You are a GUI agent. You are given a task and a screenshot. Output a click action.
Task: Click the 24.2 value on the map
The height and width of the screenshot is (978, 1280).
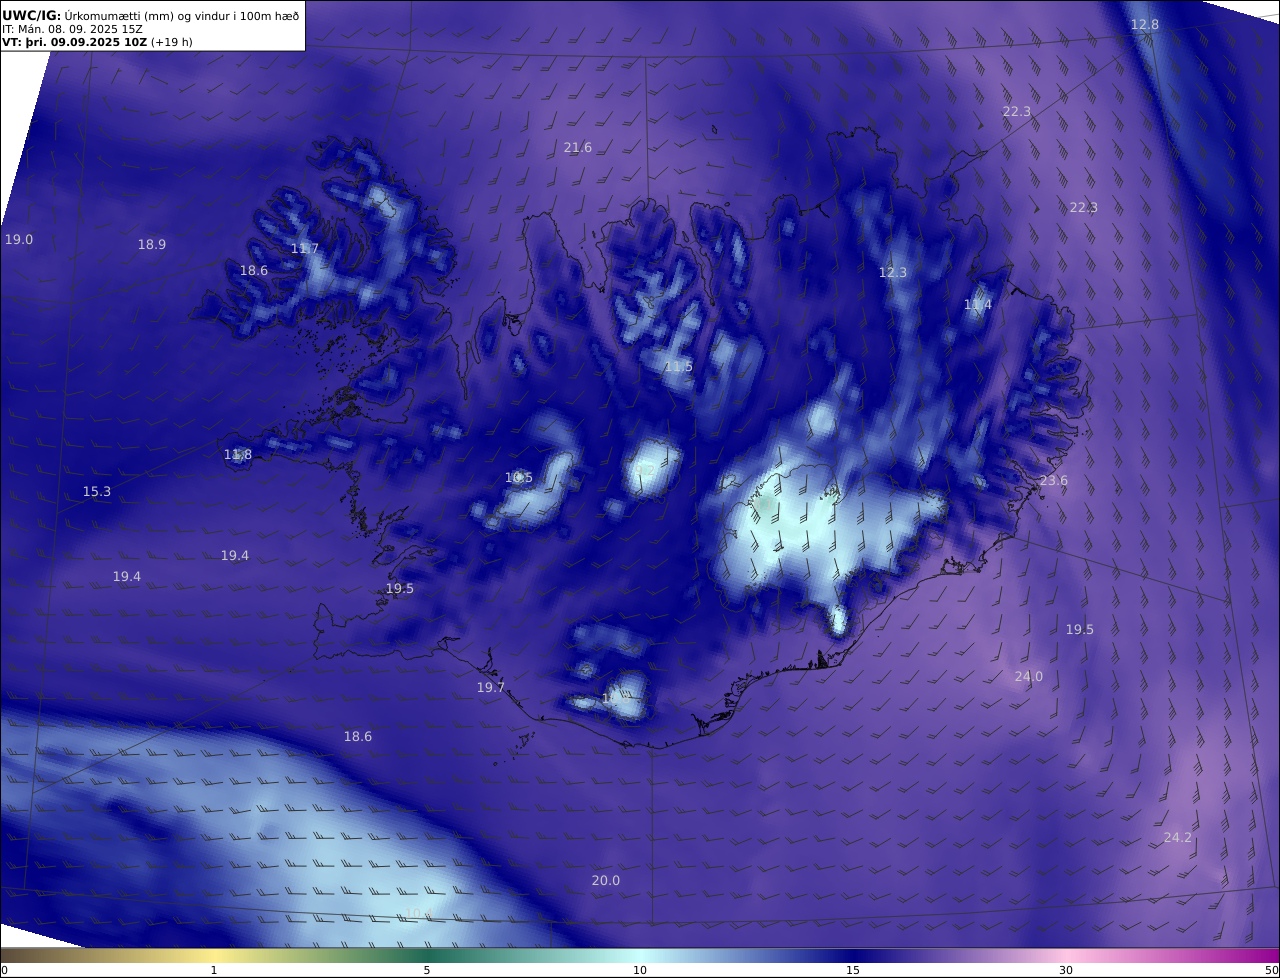tap(1178, 837)
